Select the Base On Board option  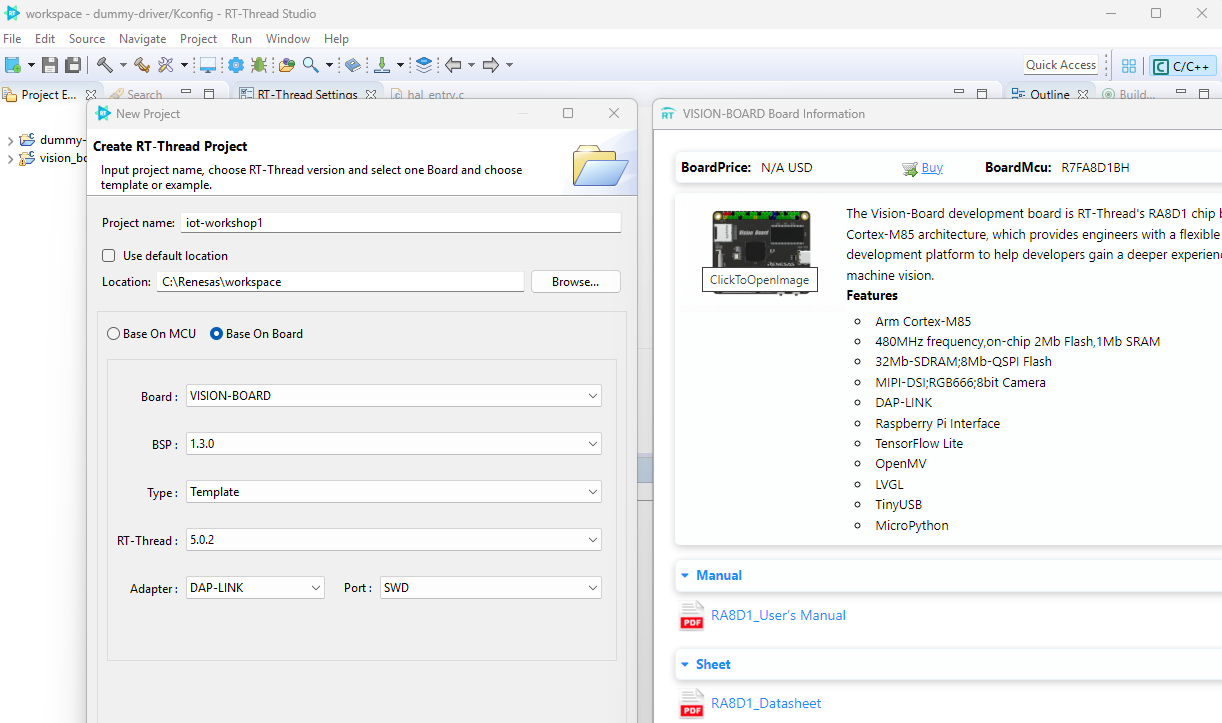[x=216, y=334]
